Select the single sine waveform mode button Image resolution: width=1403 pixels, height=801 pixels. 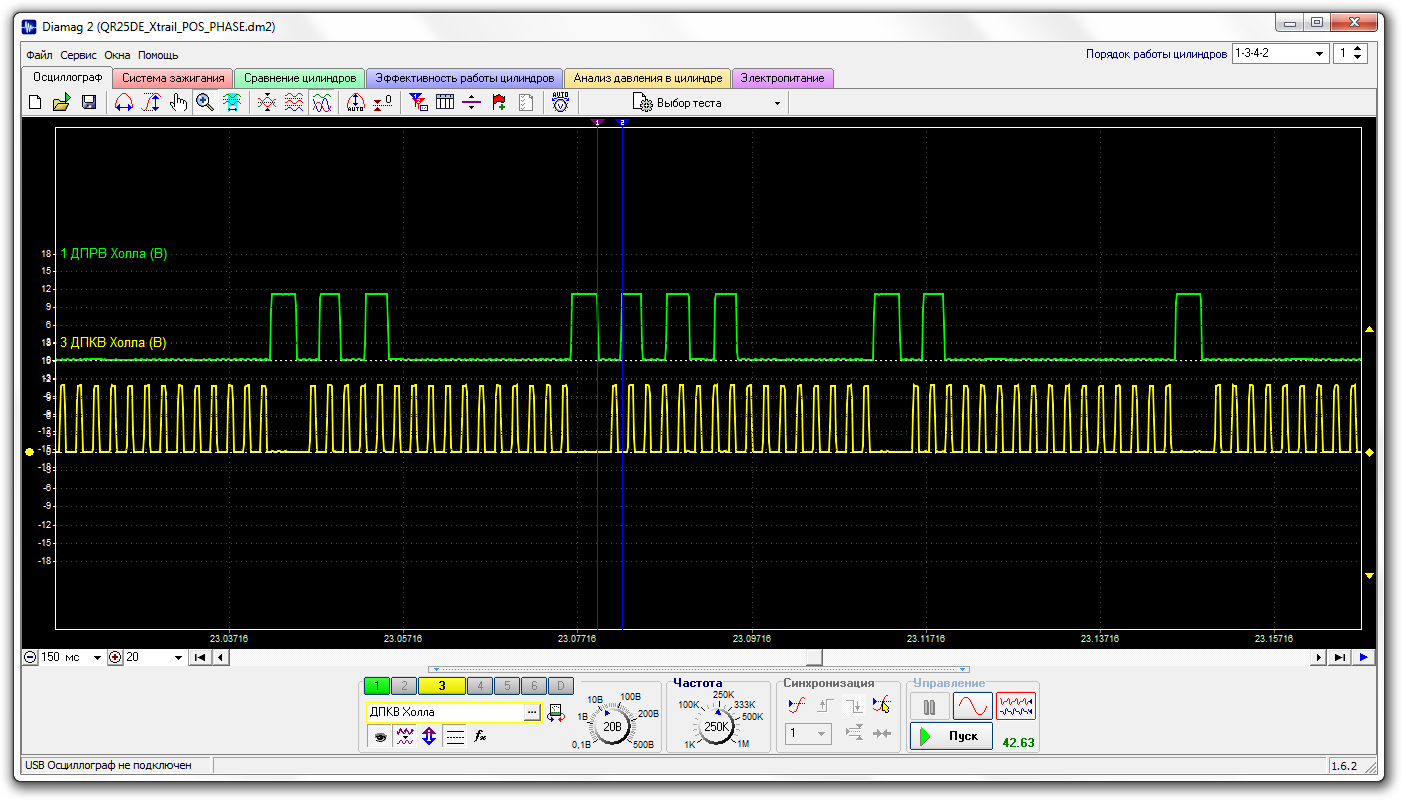tap(972, 706)
